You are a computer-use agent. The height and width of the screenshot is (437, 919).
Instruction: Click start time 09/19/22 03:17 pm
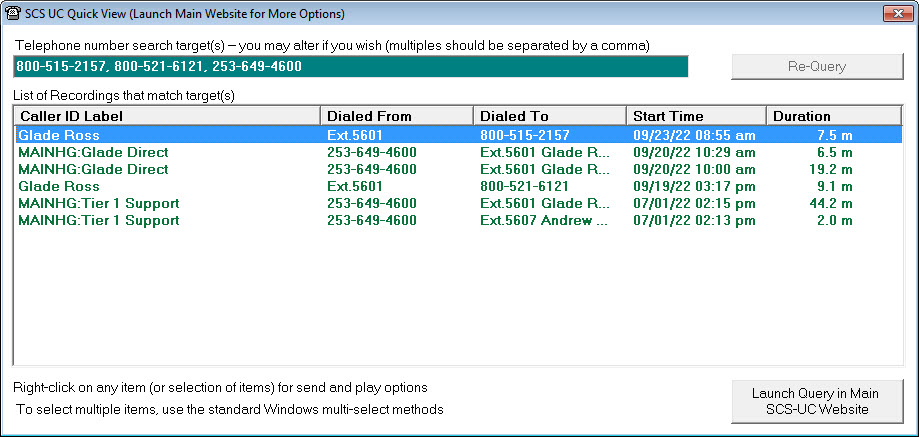[x=695, y=186]
